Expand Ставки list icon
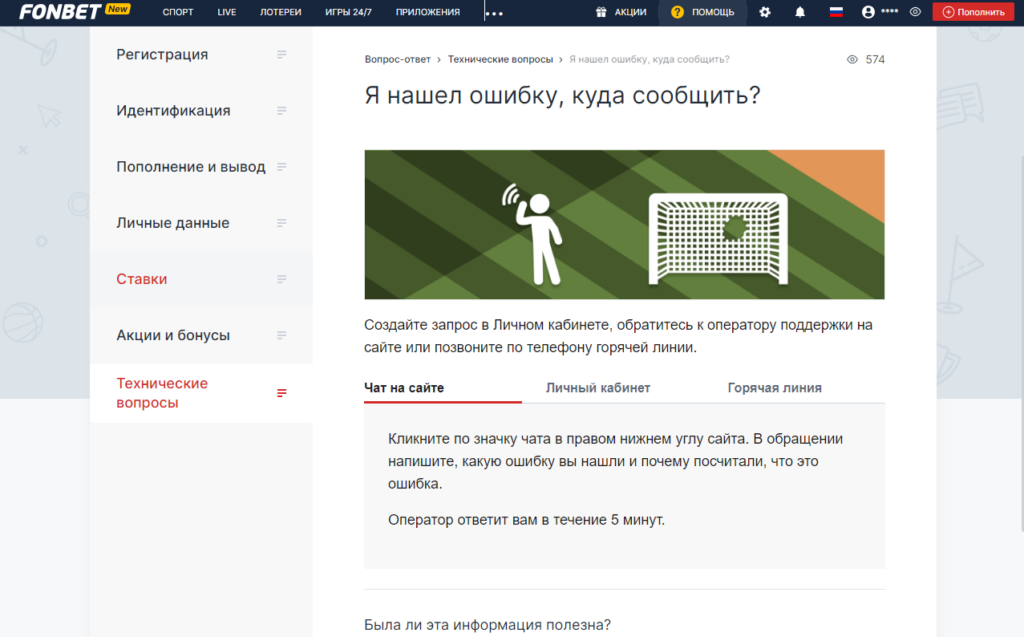 tap(281, 279)
